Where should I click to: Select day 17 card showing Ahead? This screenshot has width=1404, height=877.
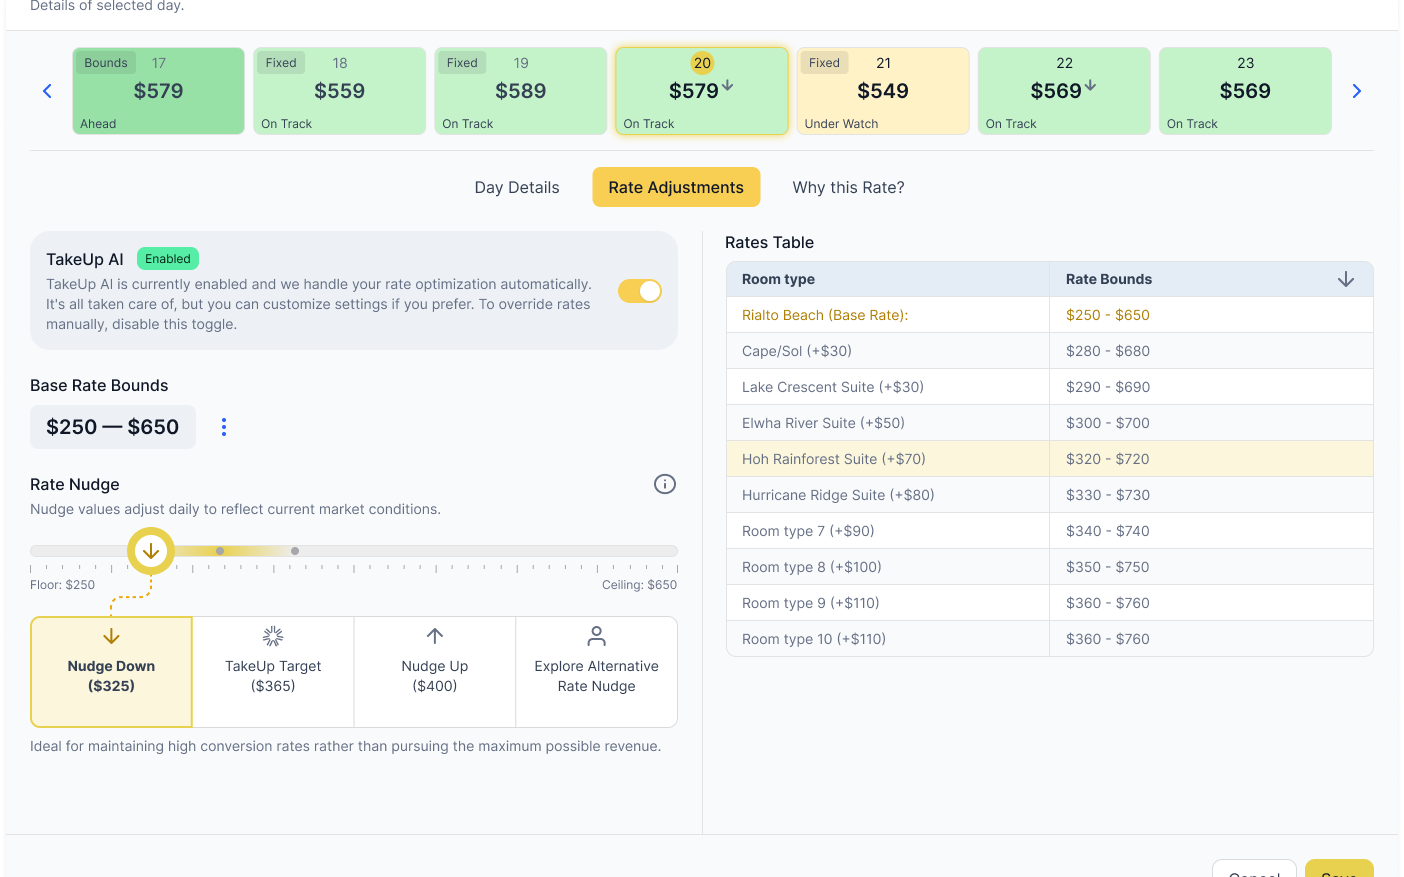coord(158,91)
